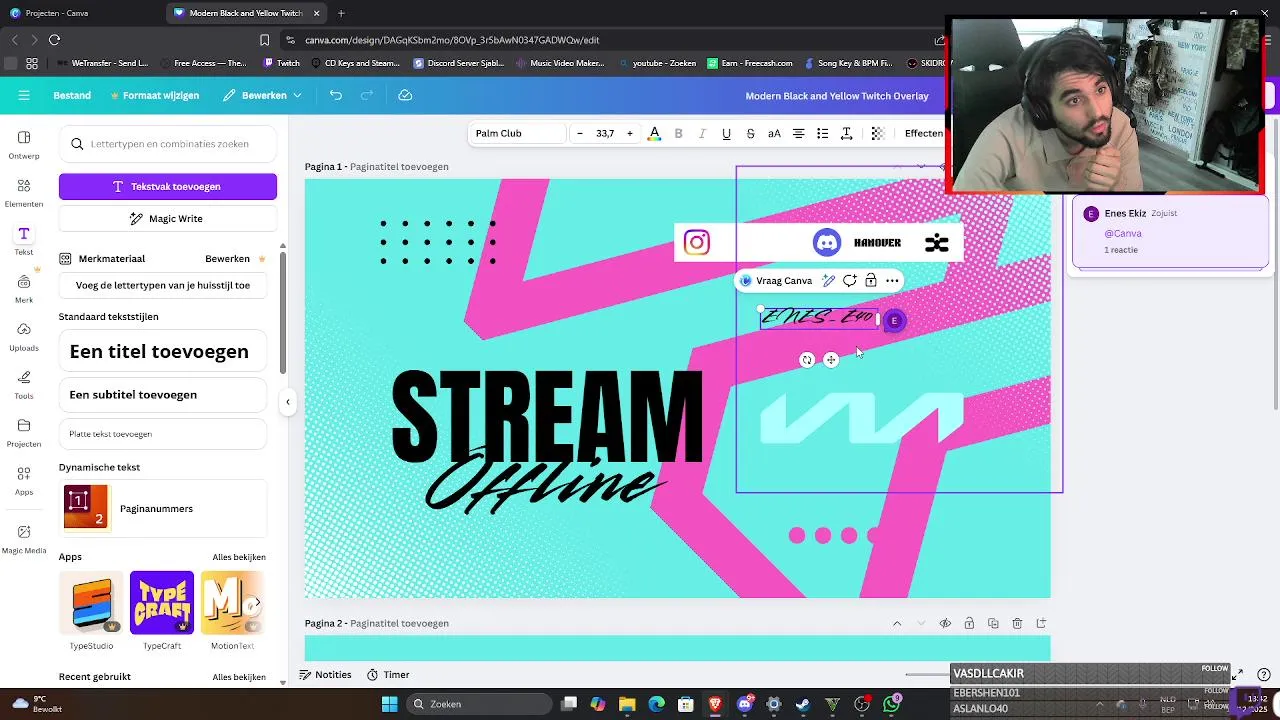Click the rotate handle below the text
This screenshot has width=1280, height=720.
807,360
